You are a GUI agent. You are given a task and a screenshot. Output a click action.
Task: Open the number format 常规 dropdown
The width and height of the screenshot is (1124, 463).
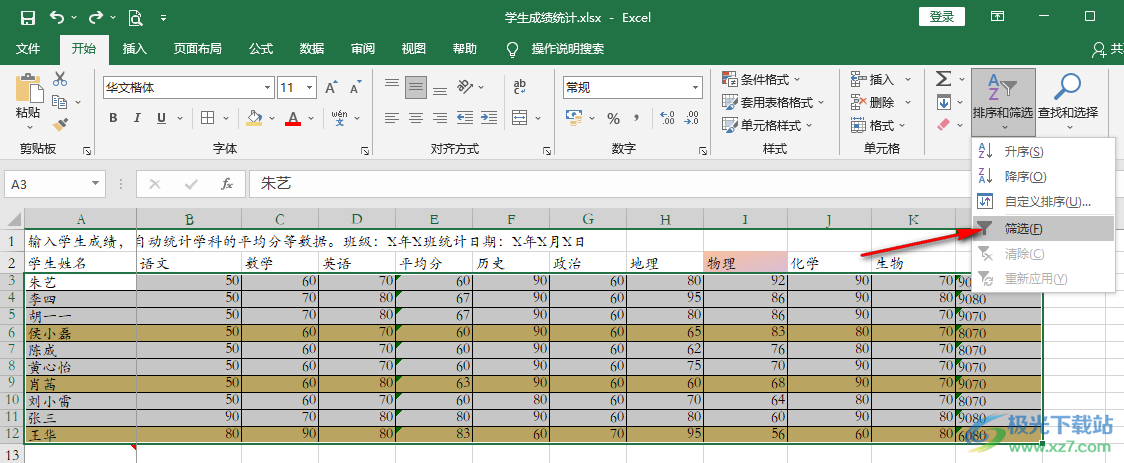point(628,88)
